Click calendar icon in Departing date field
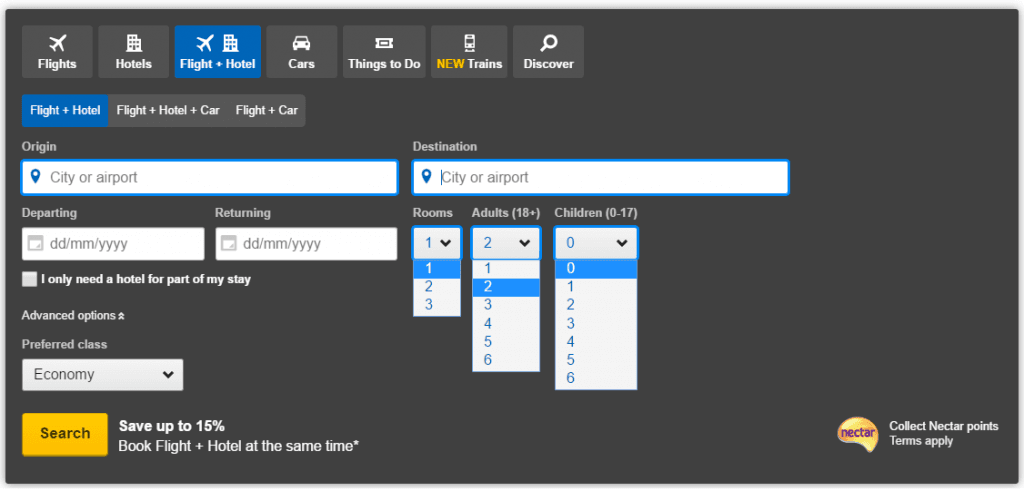The height and width of the screenshot is (491, 1024). (x=36, y=244)
